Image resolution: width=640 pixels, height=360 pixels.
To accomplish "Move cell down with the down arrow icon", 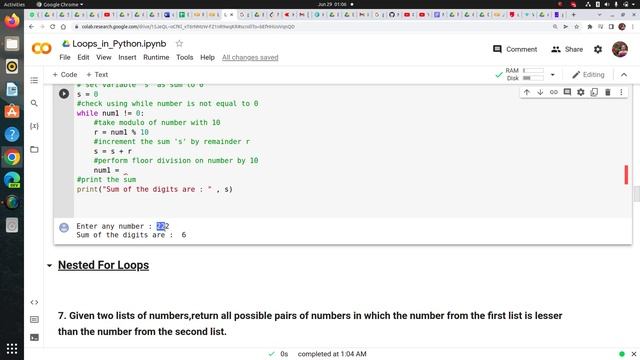I will [x=540, y=92].
